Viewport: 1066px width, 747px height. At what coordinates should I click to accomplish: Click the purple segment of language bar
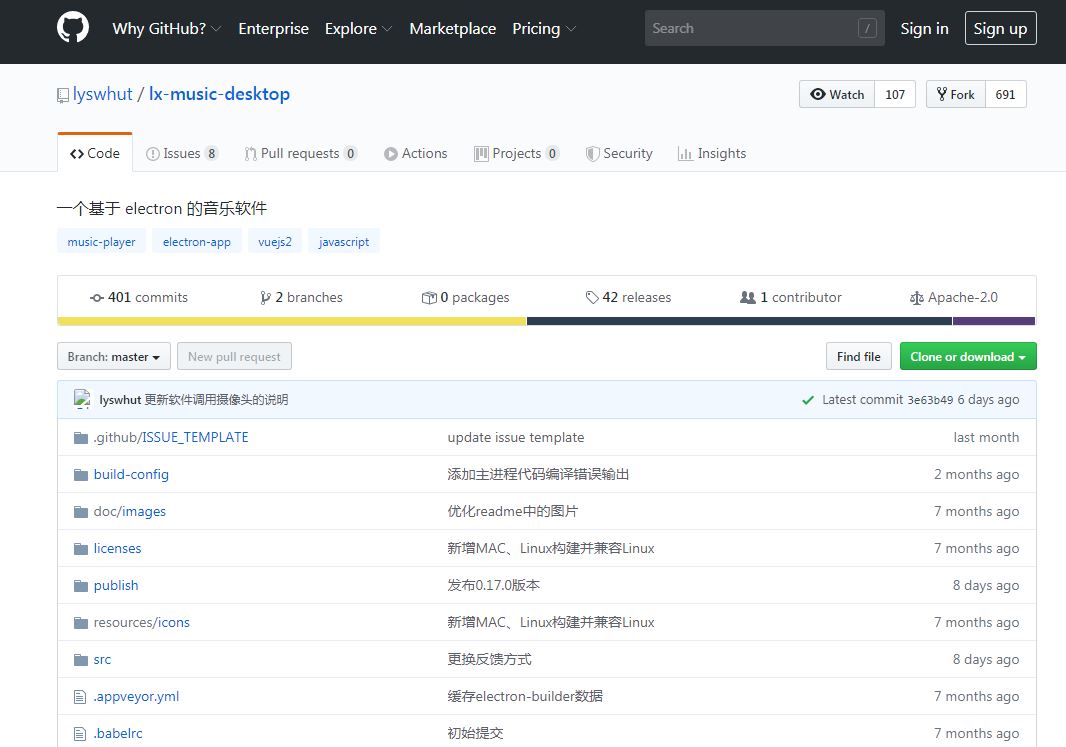point(994,321)
